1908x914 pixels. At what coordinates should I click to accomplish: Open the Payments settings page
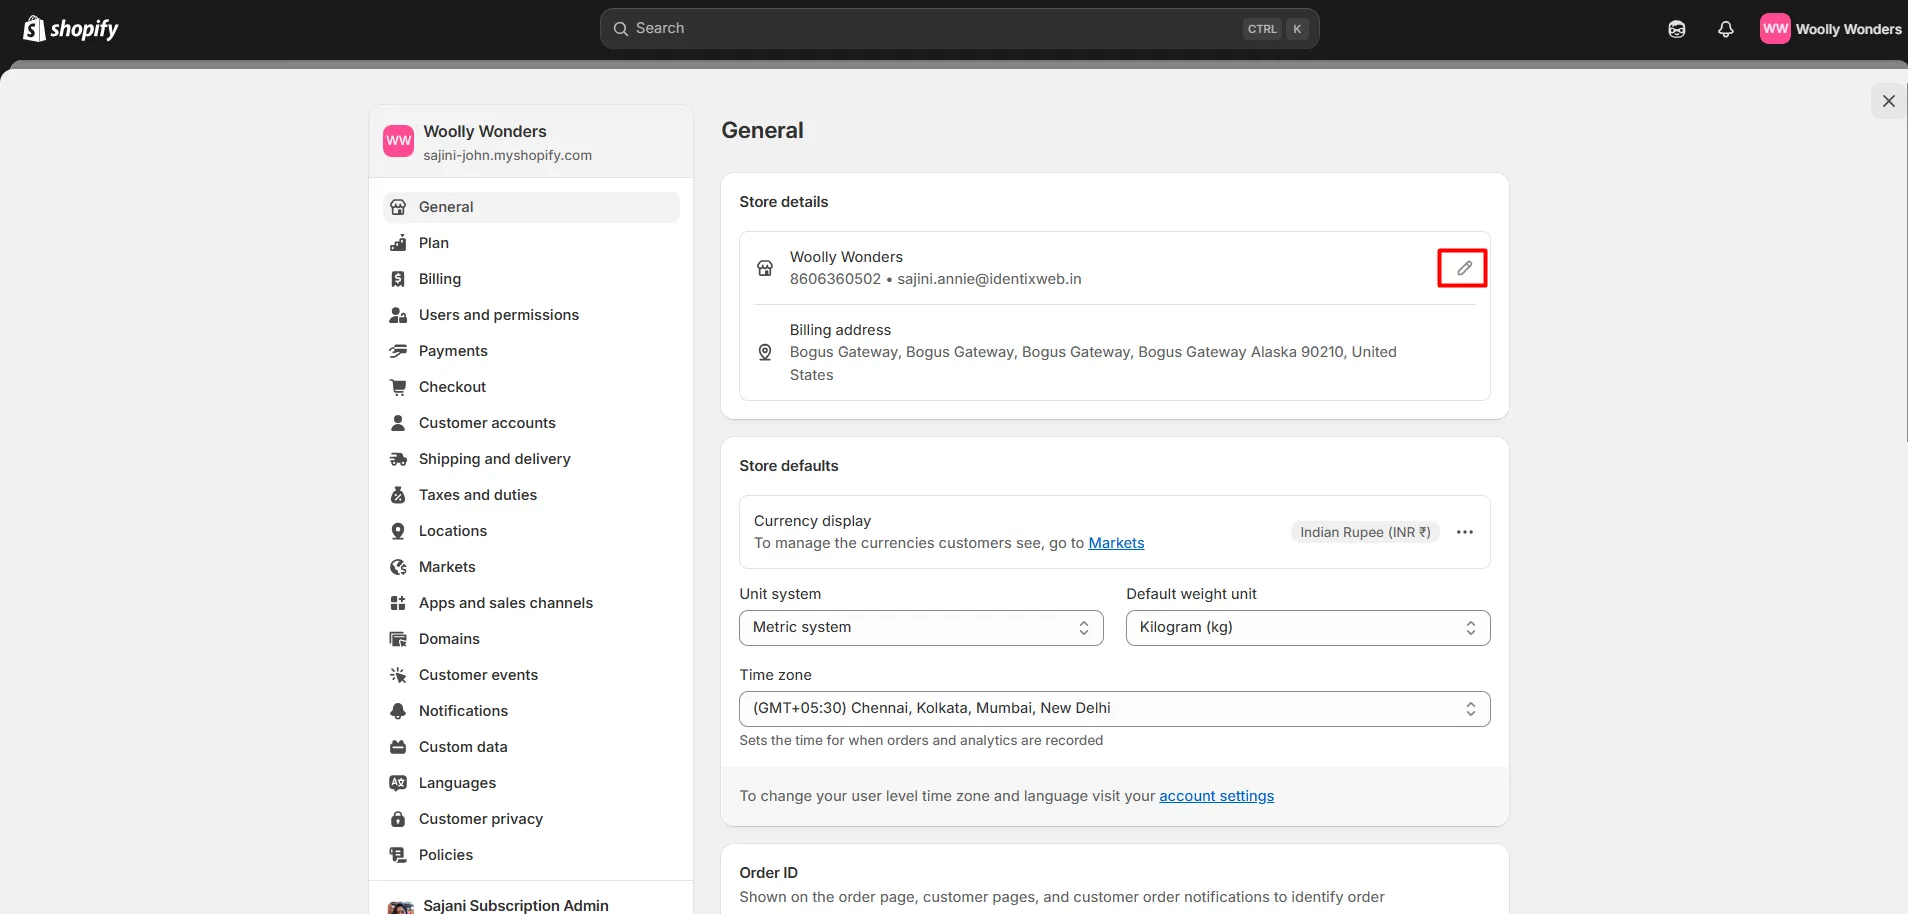click(x=453, y=351)
